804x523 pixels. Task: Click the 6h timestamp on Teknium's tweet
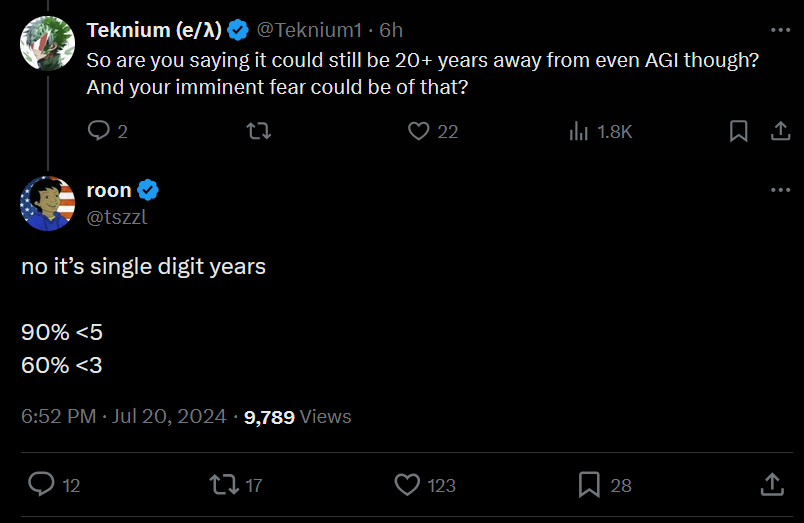click(391, 30)
